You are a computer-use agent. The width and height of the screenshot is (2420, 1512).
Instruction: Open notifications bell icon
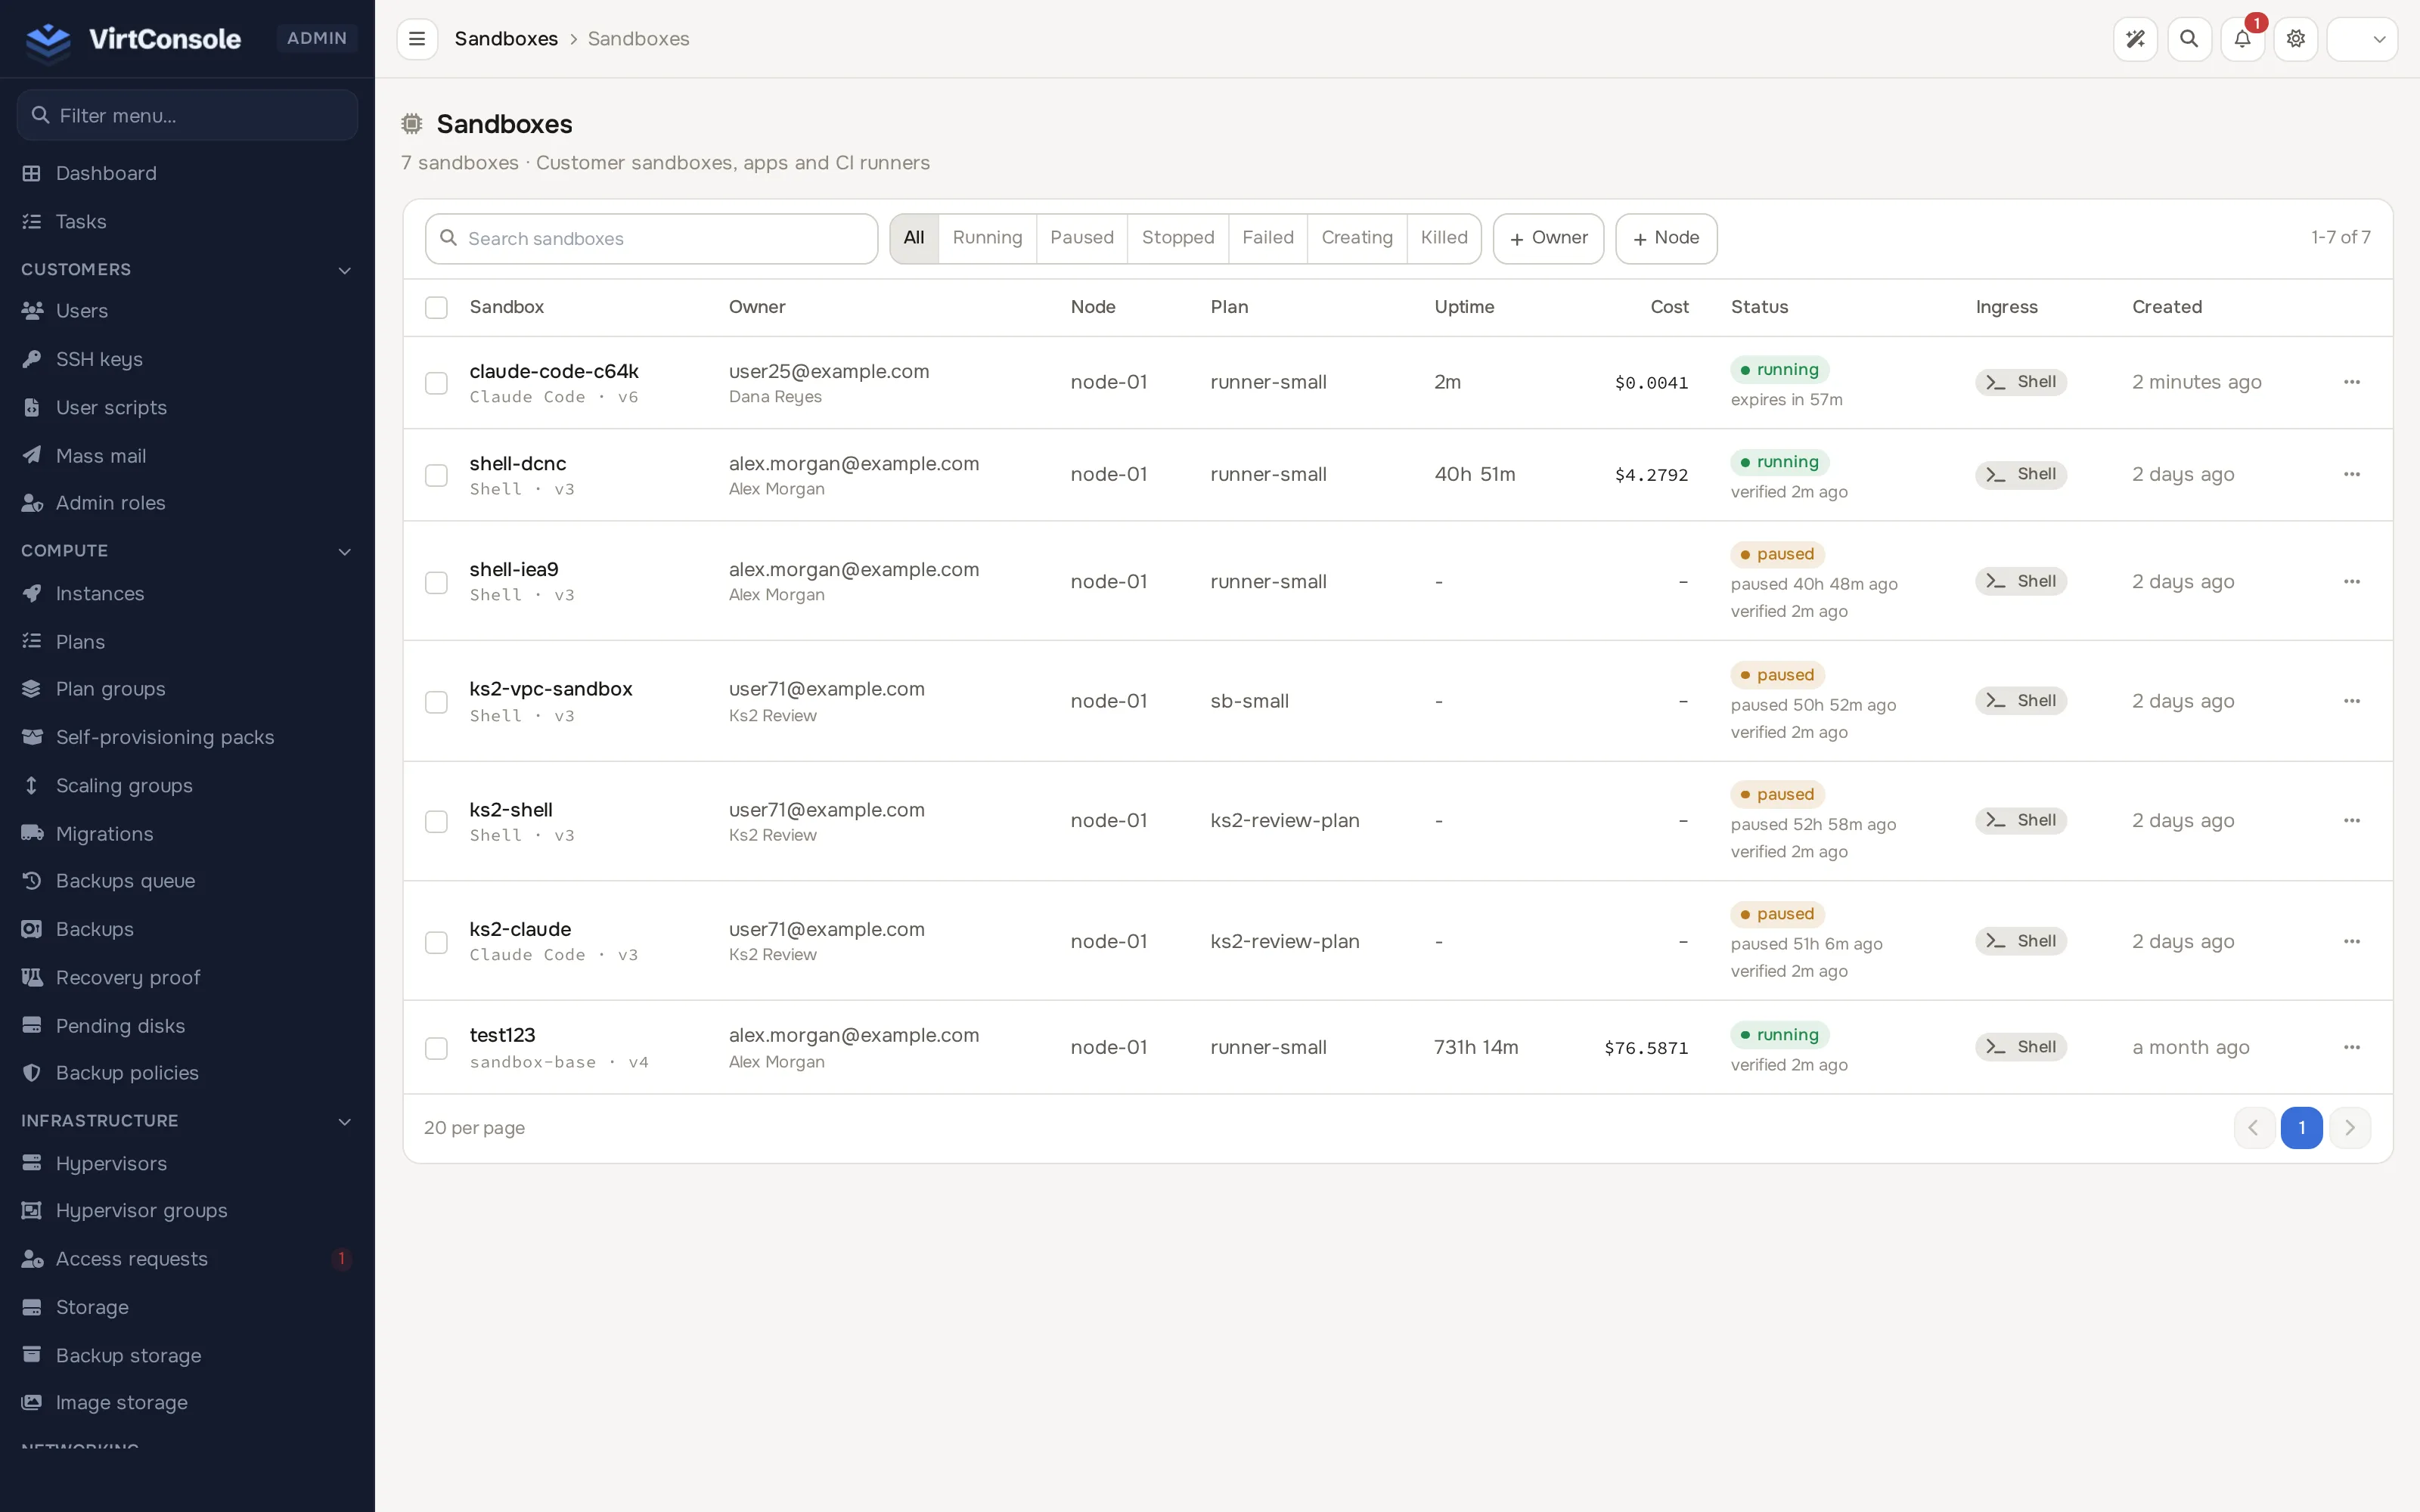click(2242, 39)
